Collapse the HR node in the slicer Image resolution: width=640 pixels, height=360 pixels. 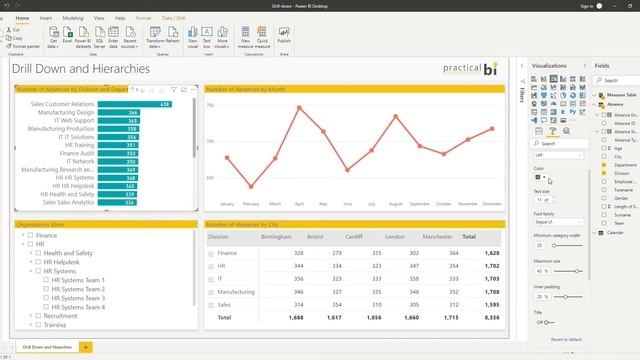coord(23,244)
